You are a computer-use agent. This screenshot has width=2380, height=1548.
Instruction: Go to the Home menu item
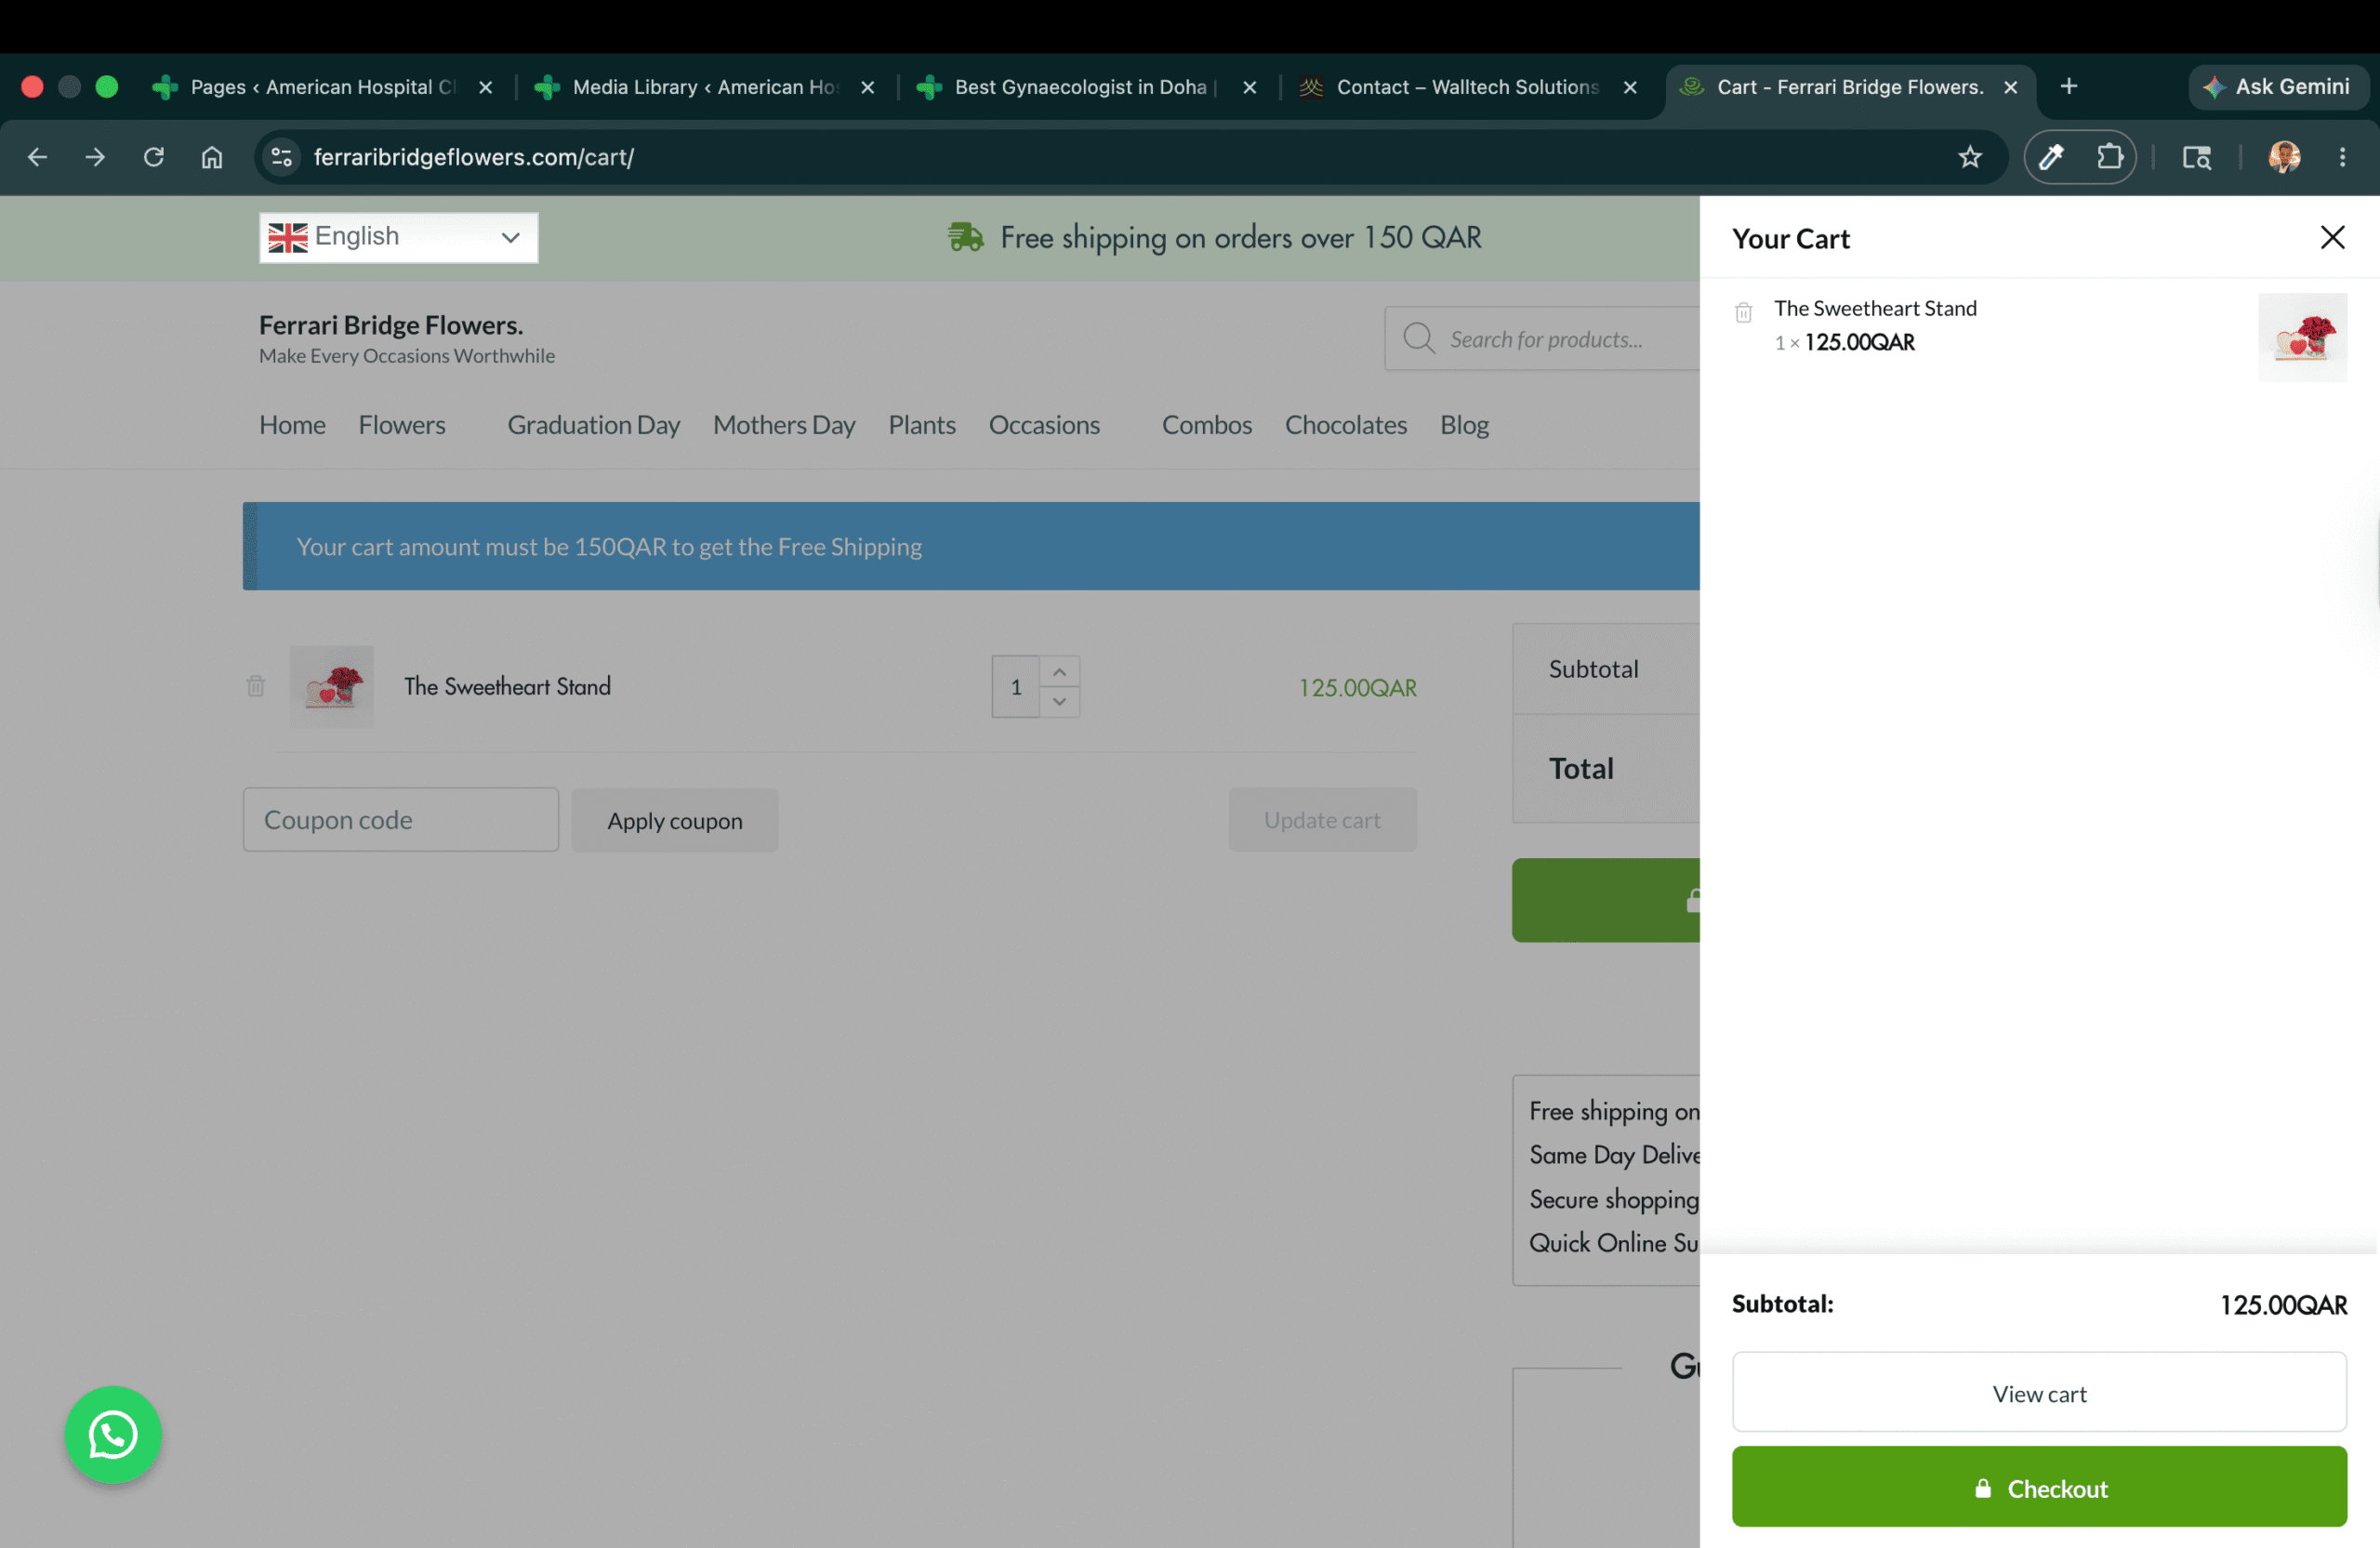[292, 425]
